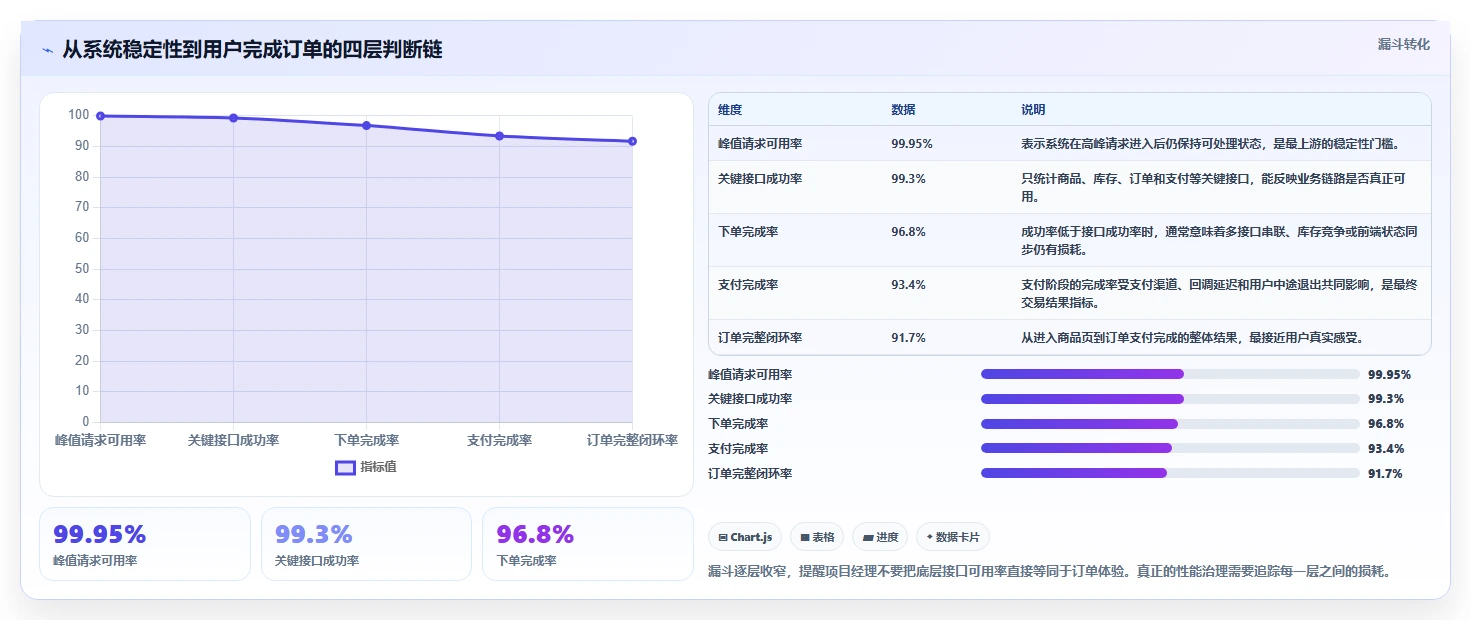
Task: Click the 维度 table column header
Action: pos(730,110)
